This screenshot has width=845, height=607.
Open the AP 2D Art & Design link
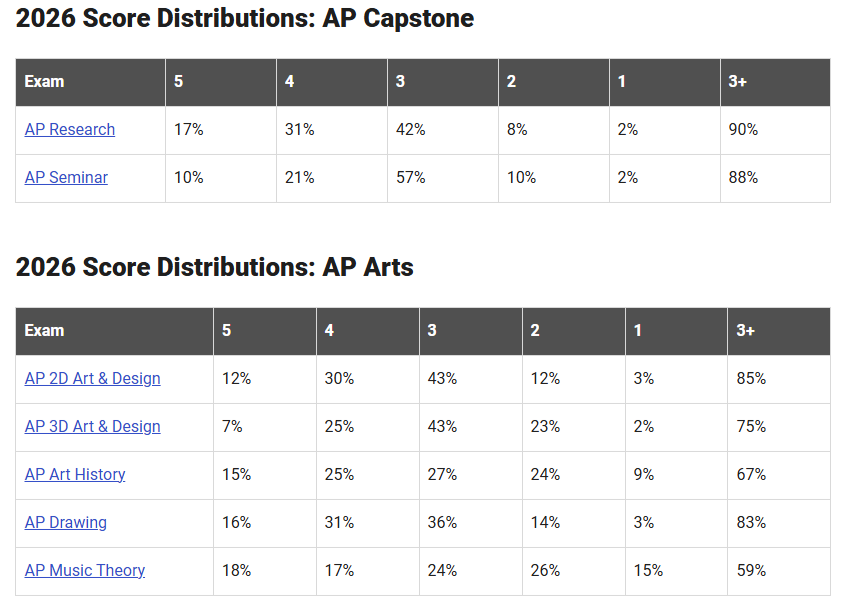point(93,379)
